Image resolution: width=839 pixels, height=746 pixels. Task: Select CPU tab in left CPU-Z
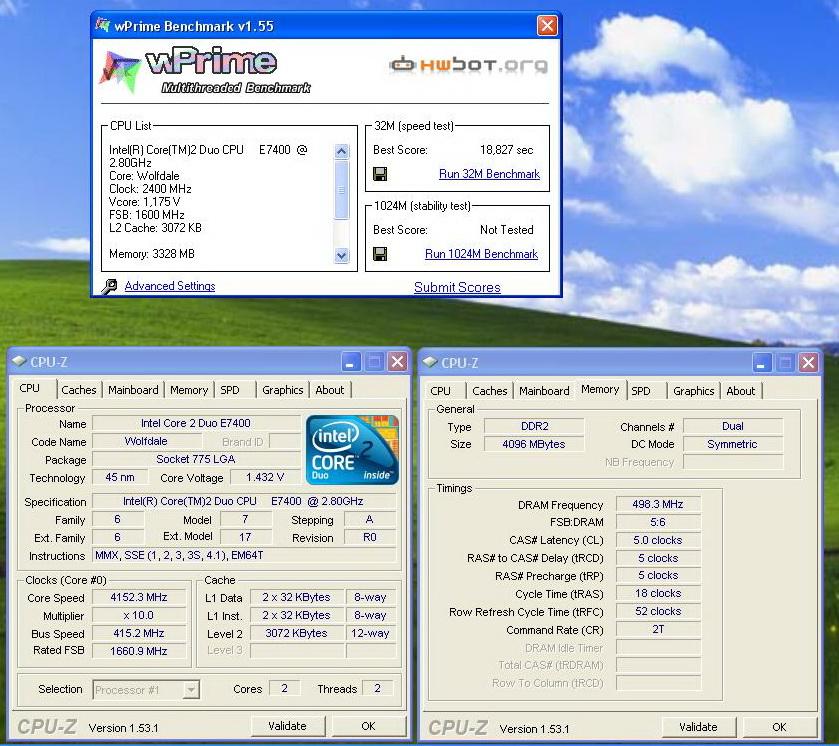point(30,388)
